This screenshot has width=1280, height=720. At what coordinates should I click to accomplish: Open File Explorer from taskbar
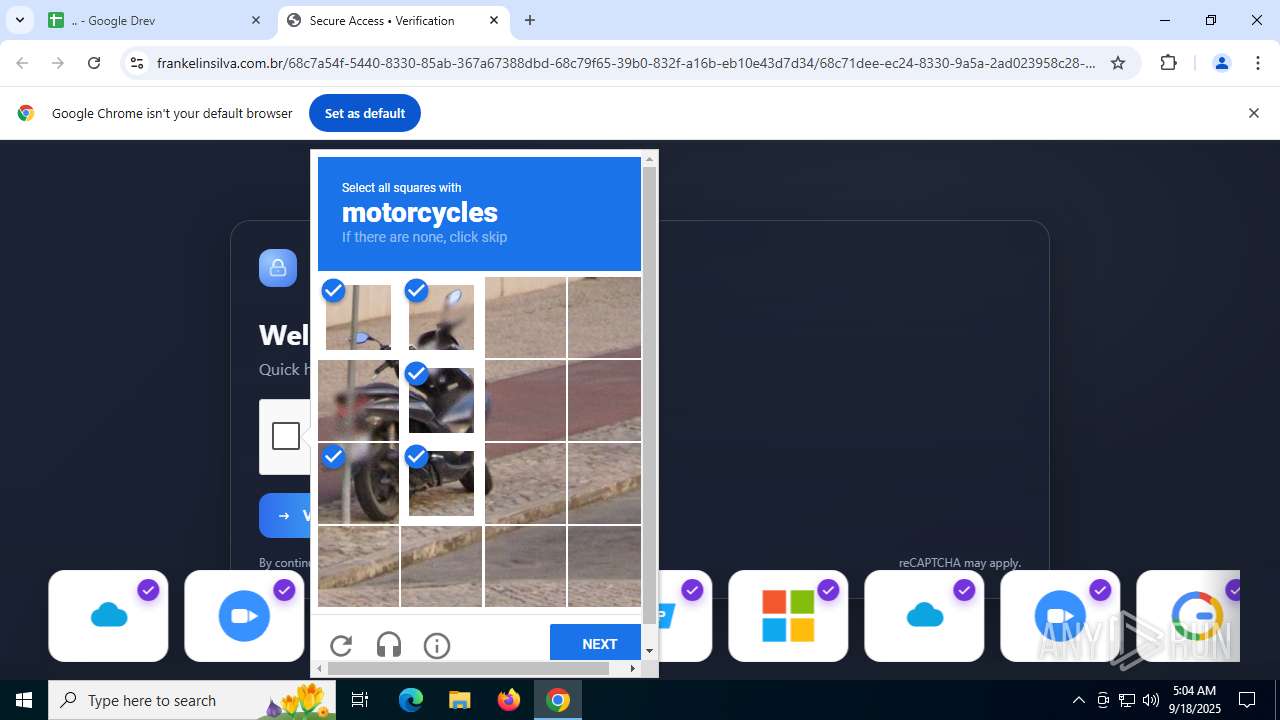tap(459, 700)
